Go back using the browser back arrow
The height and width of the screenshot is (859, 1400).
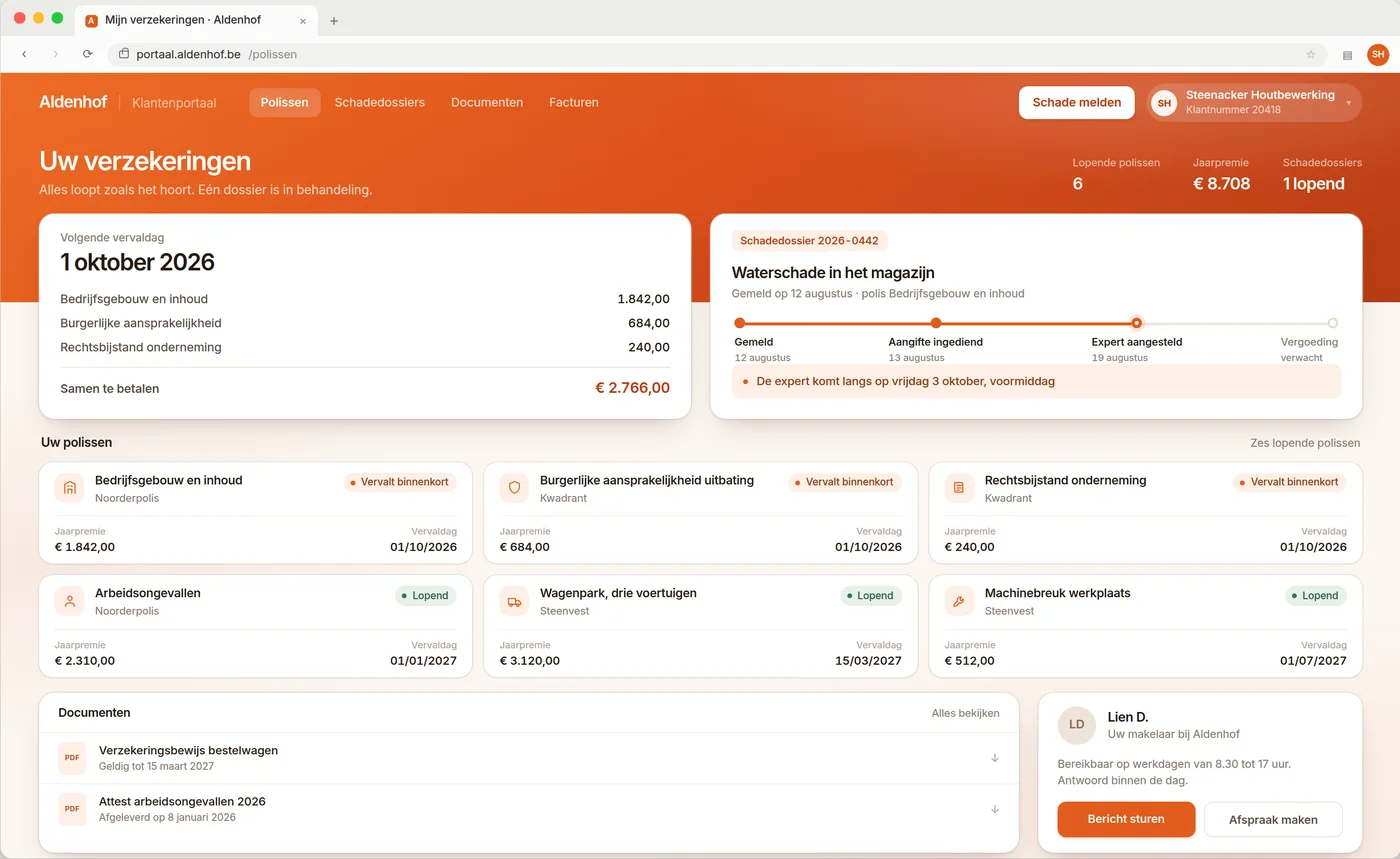point(24,54)
